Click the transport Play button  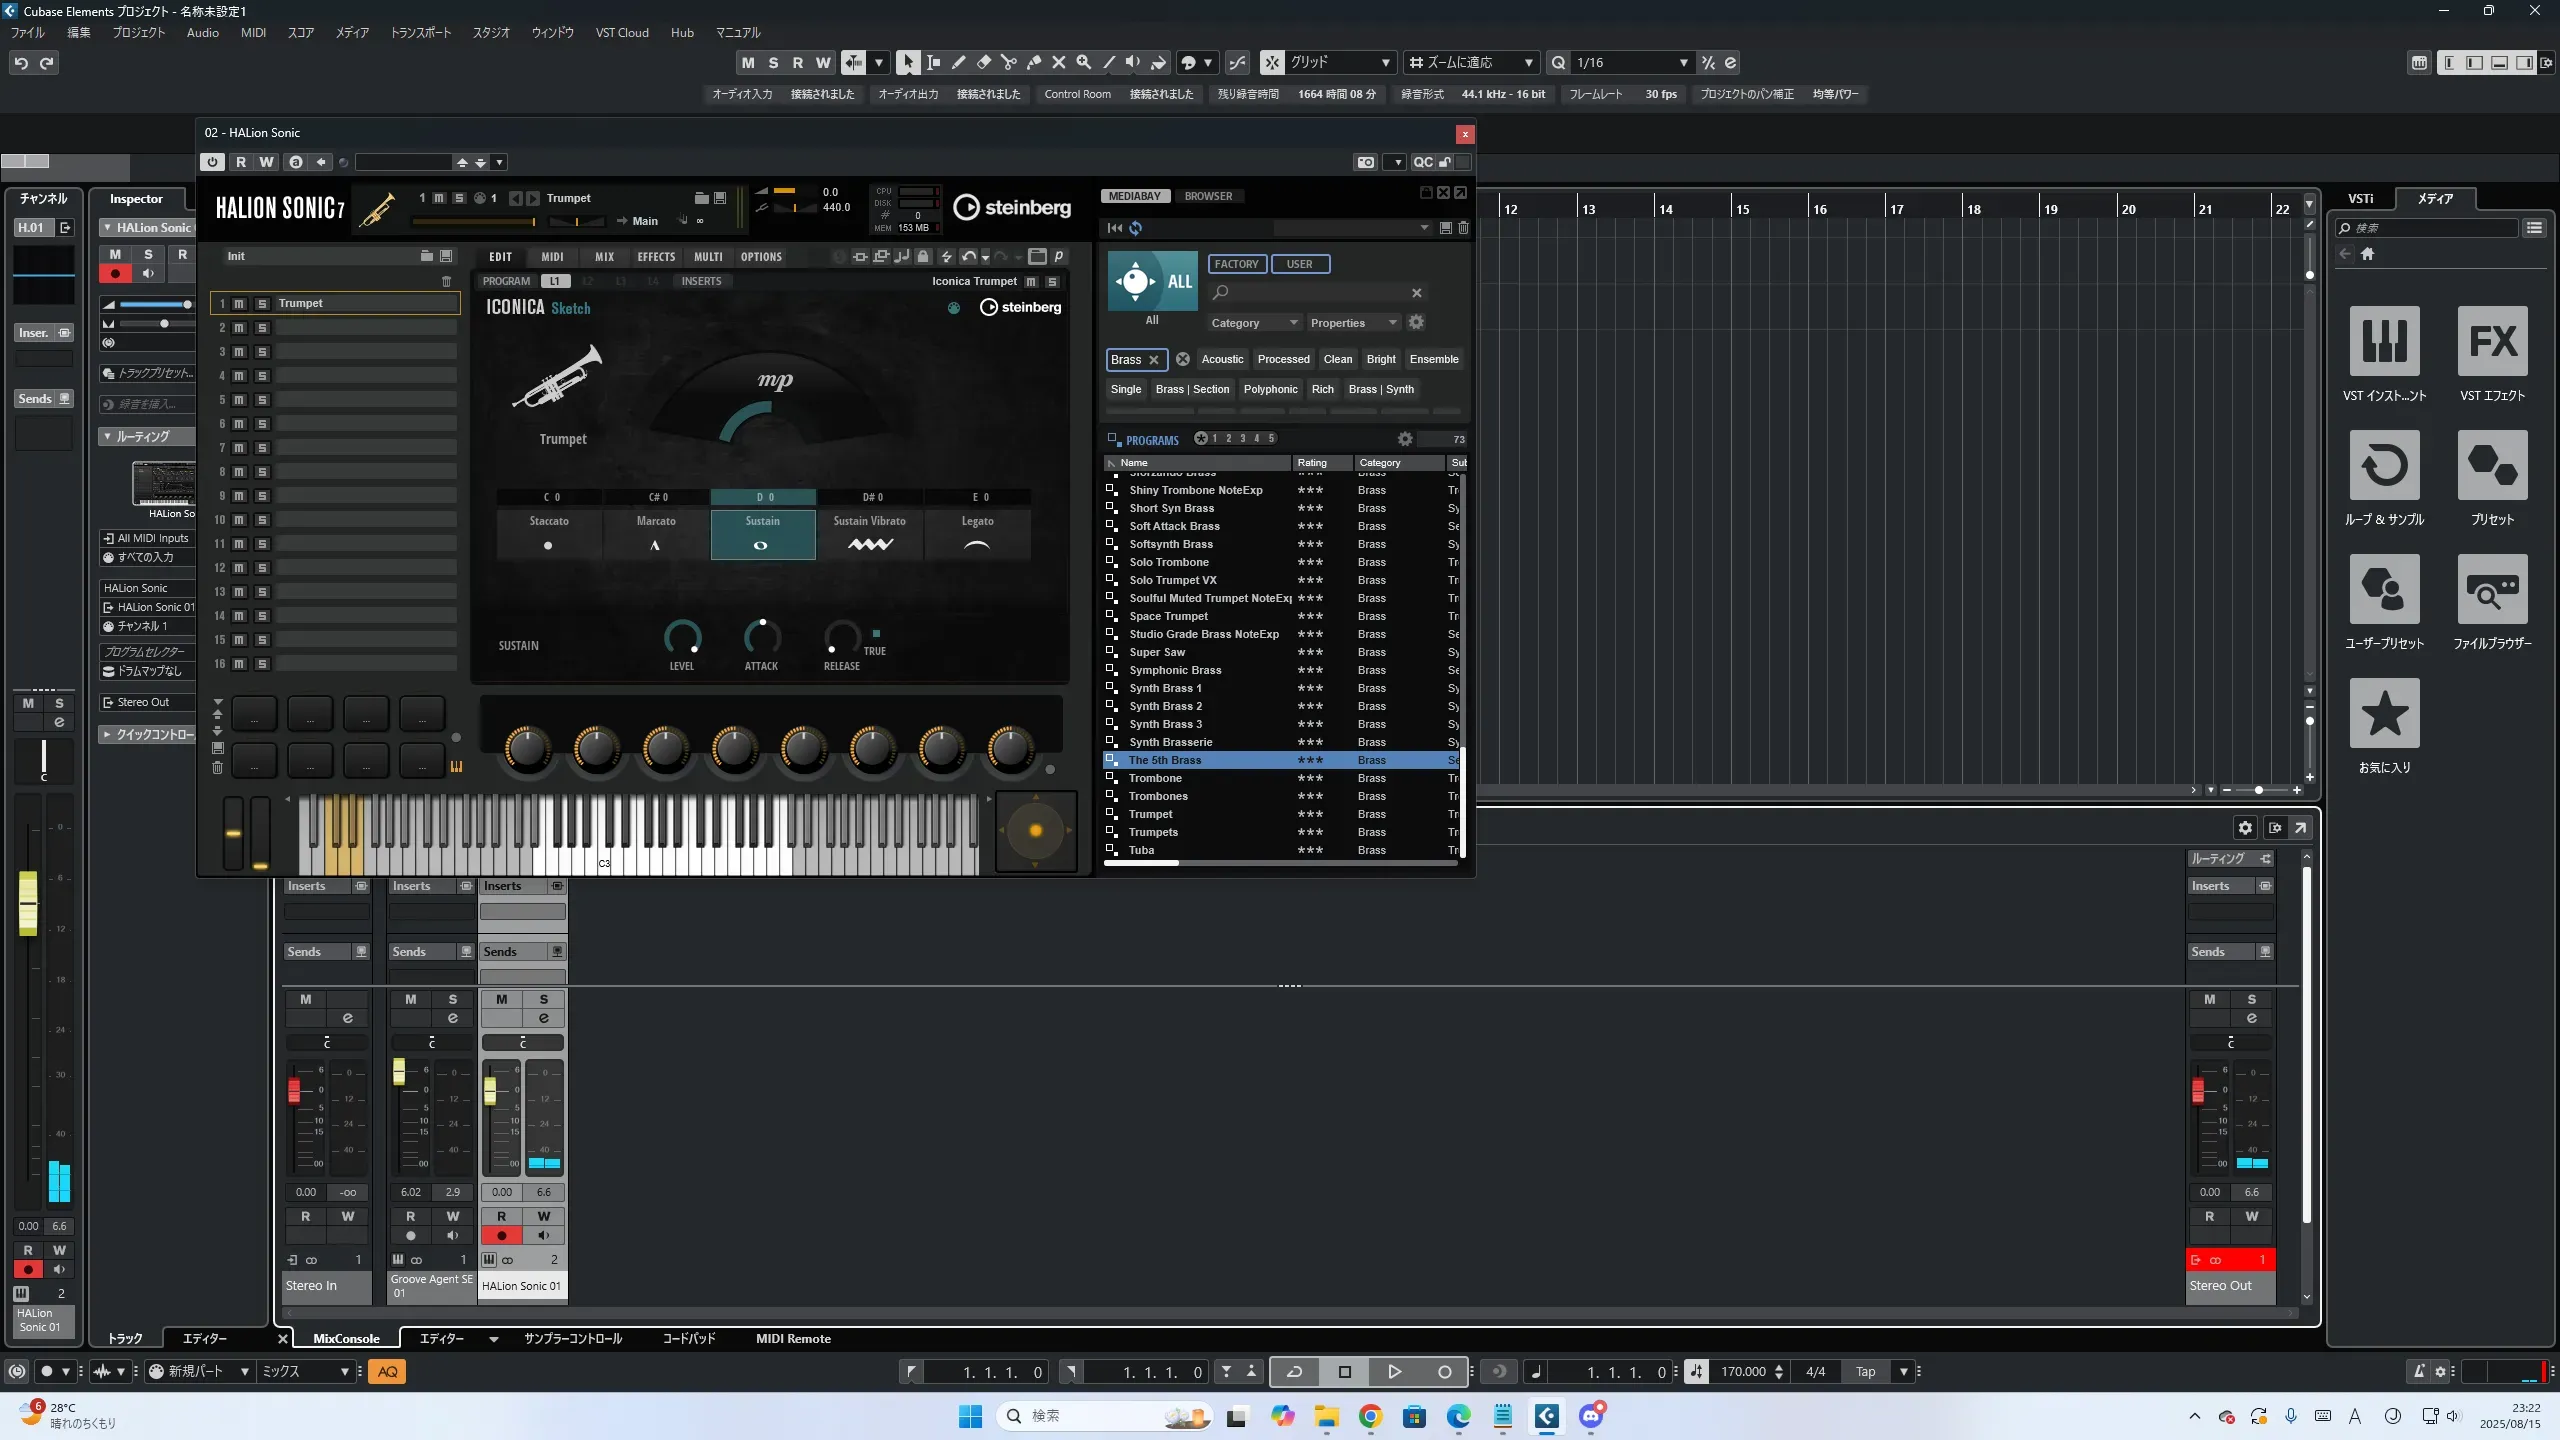1394,1372
